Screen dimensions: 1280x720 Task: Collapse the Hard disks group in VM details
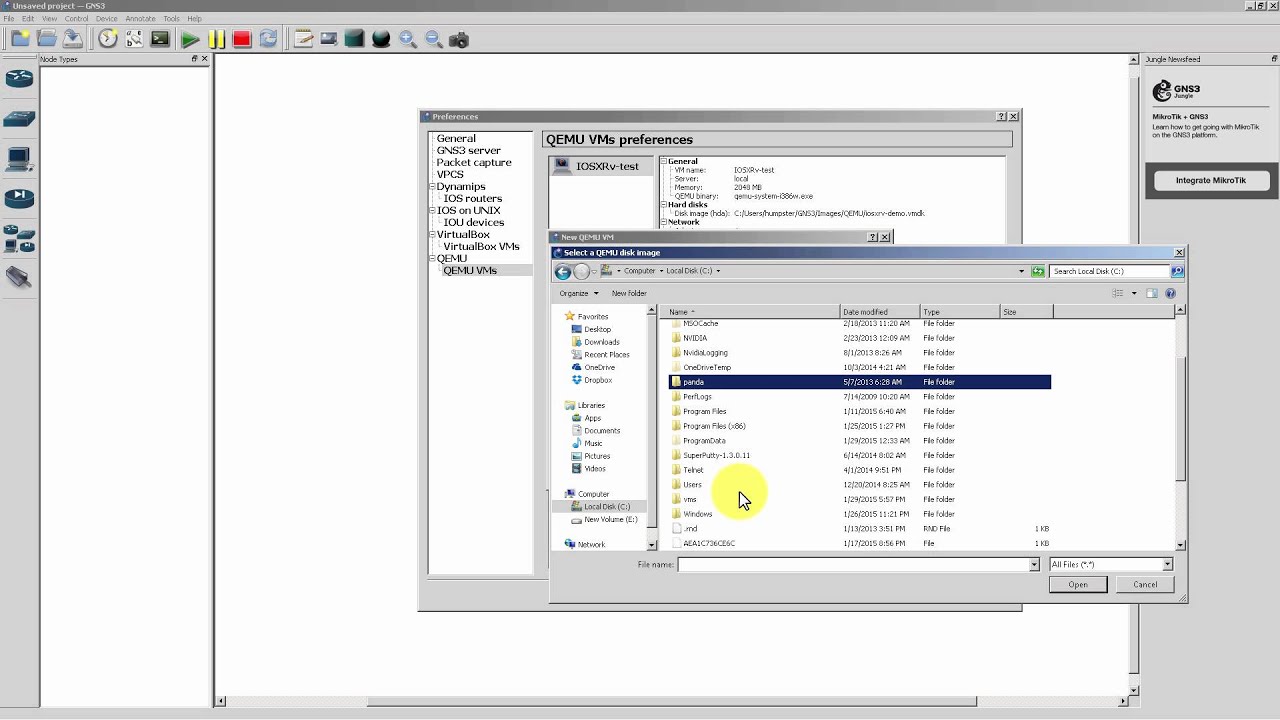pos(663,205)
